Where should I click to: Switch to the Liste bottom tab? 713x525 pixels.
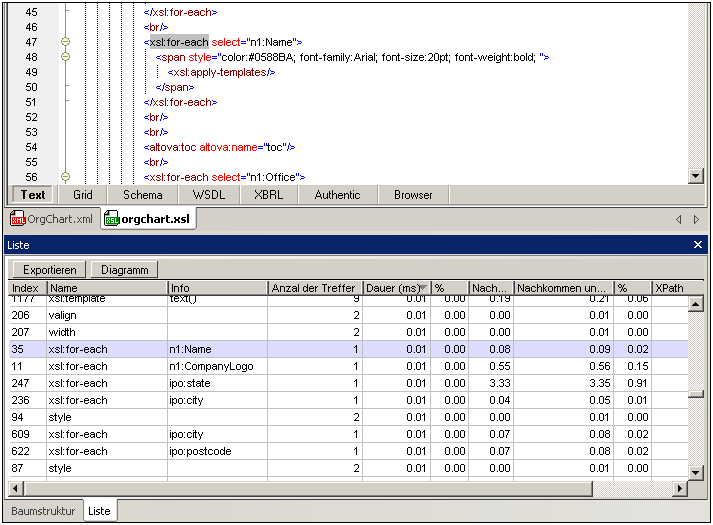point(99,510)
